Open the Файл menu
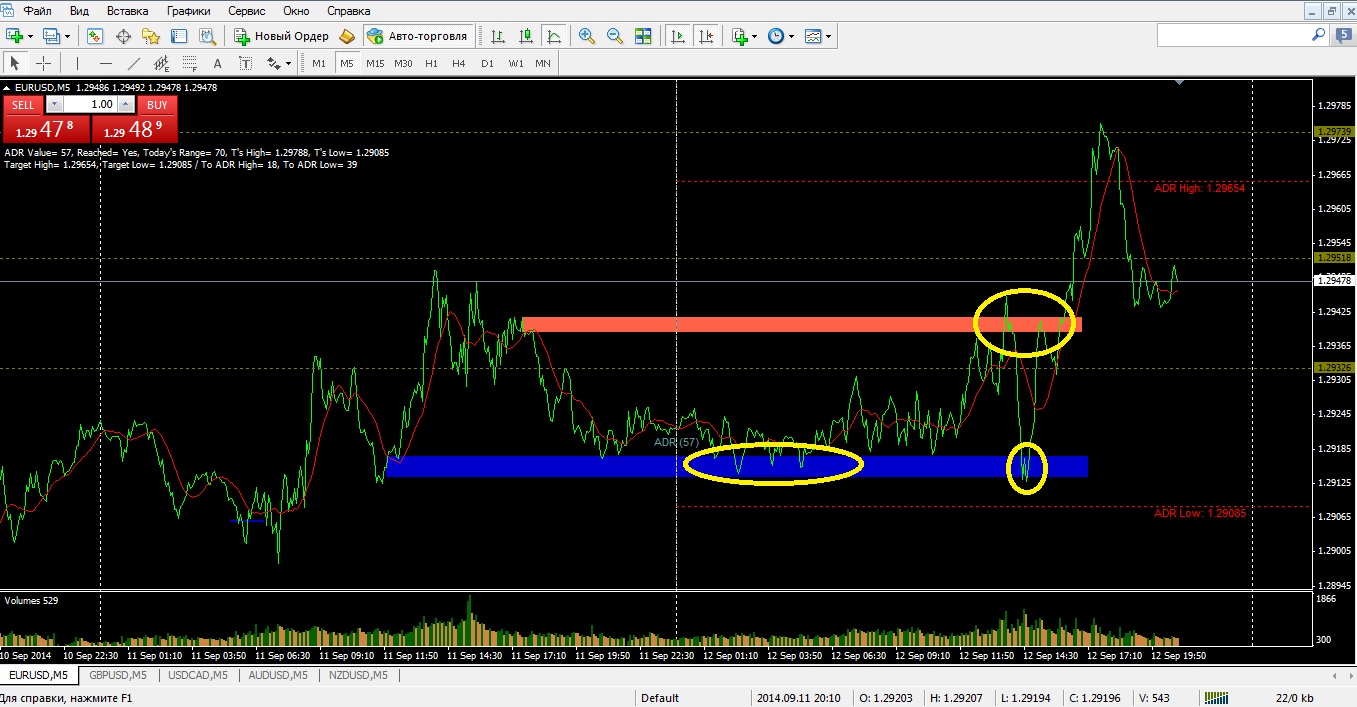The image size is (1357, 707). [38, 11]
